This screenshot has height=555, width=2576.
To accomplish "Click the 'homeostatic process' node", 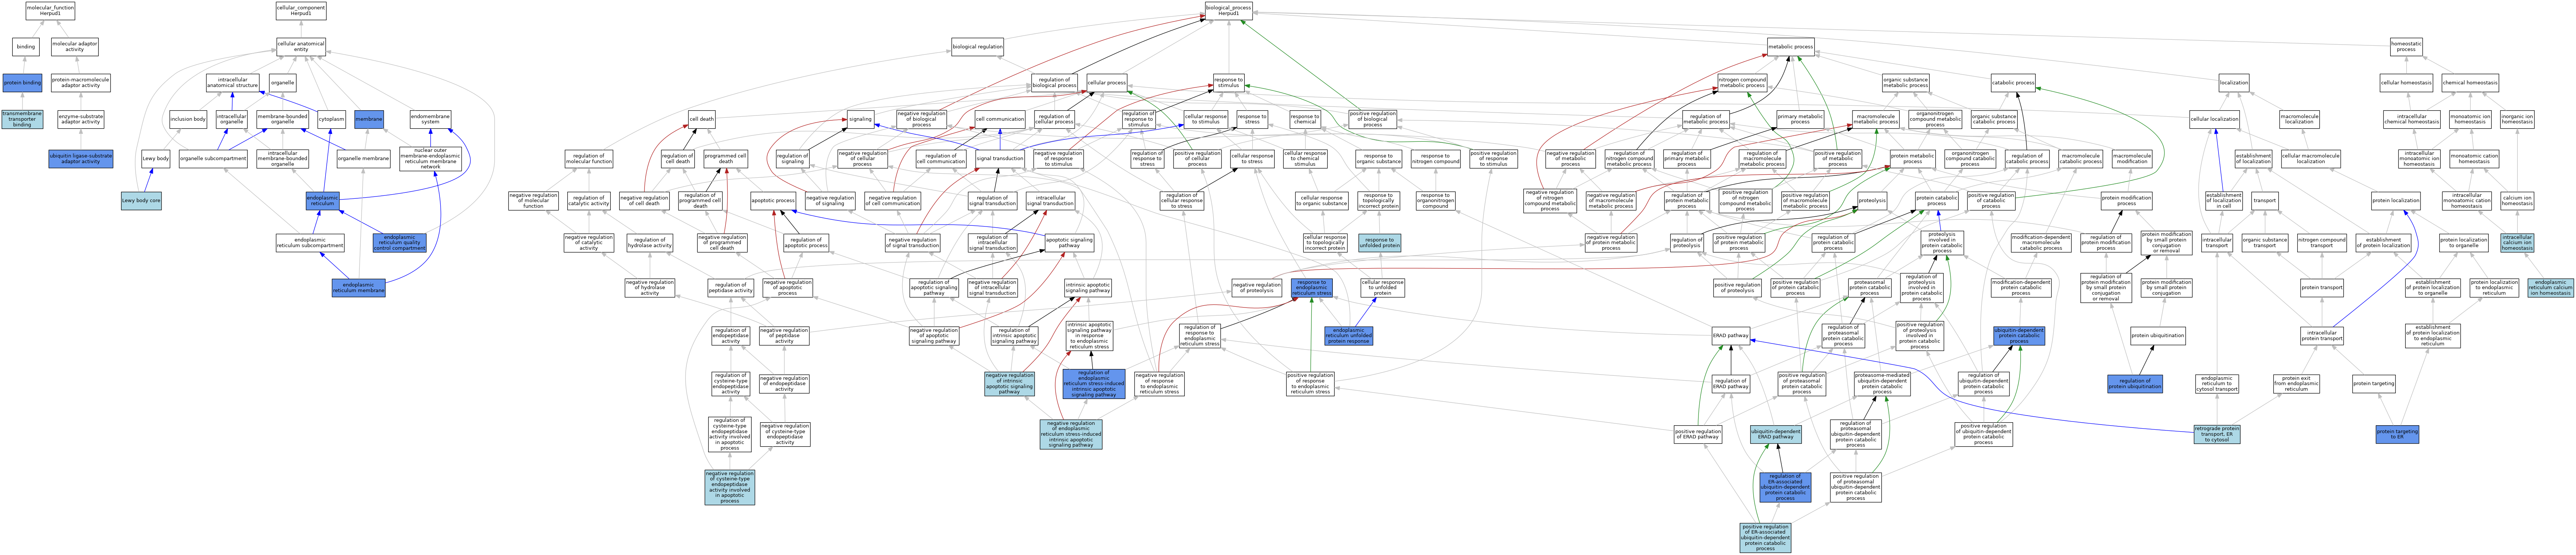I will 2406,47.
